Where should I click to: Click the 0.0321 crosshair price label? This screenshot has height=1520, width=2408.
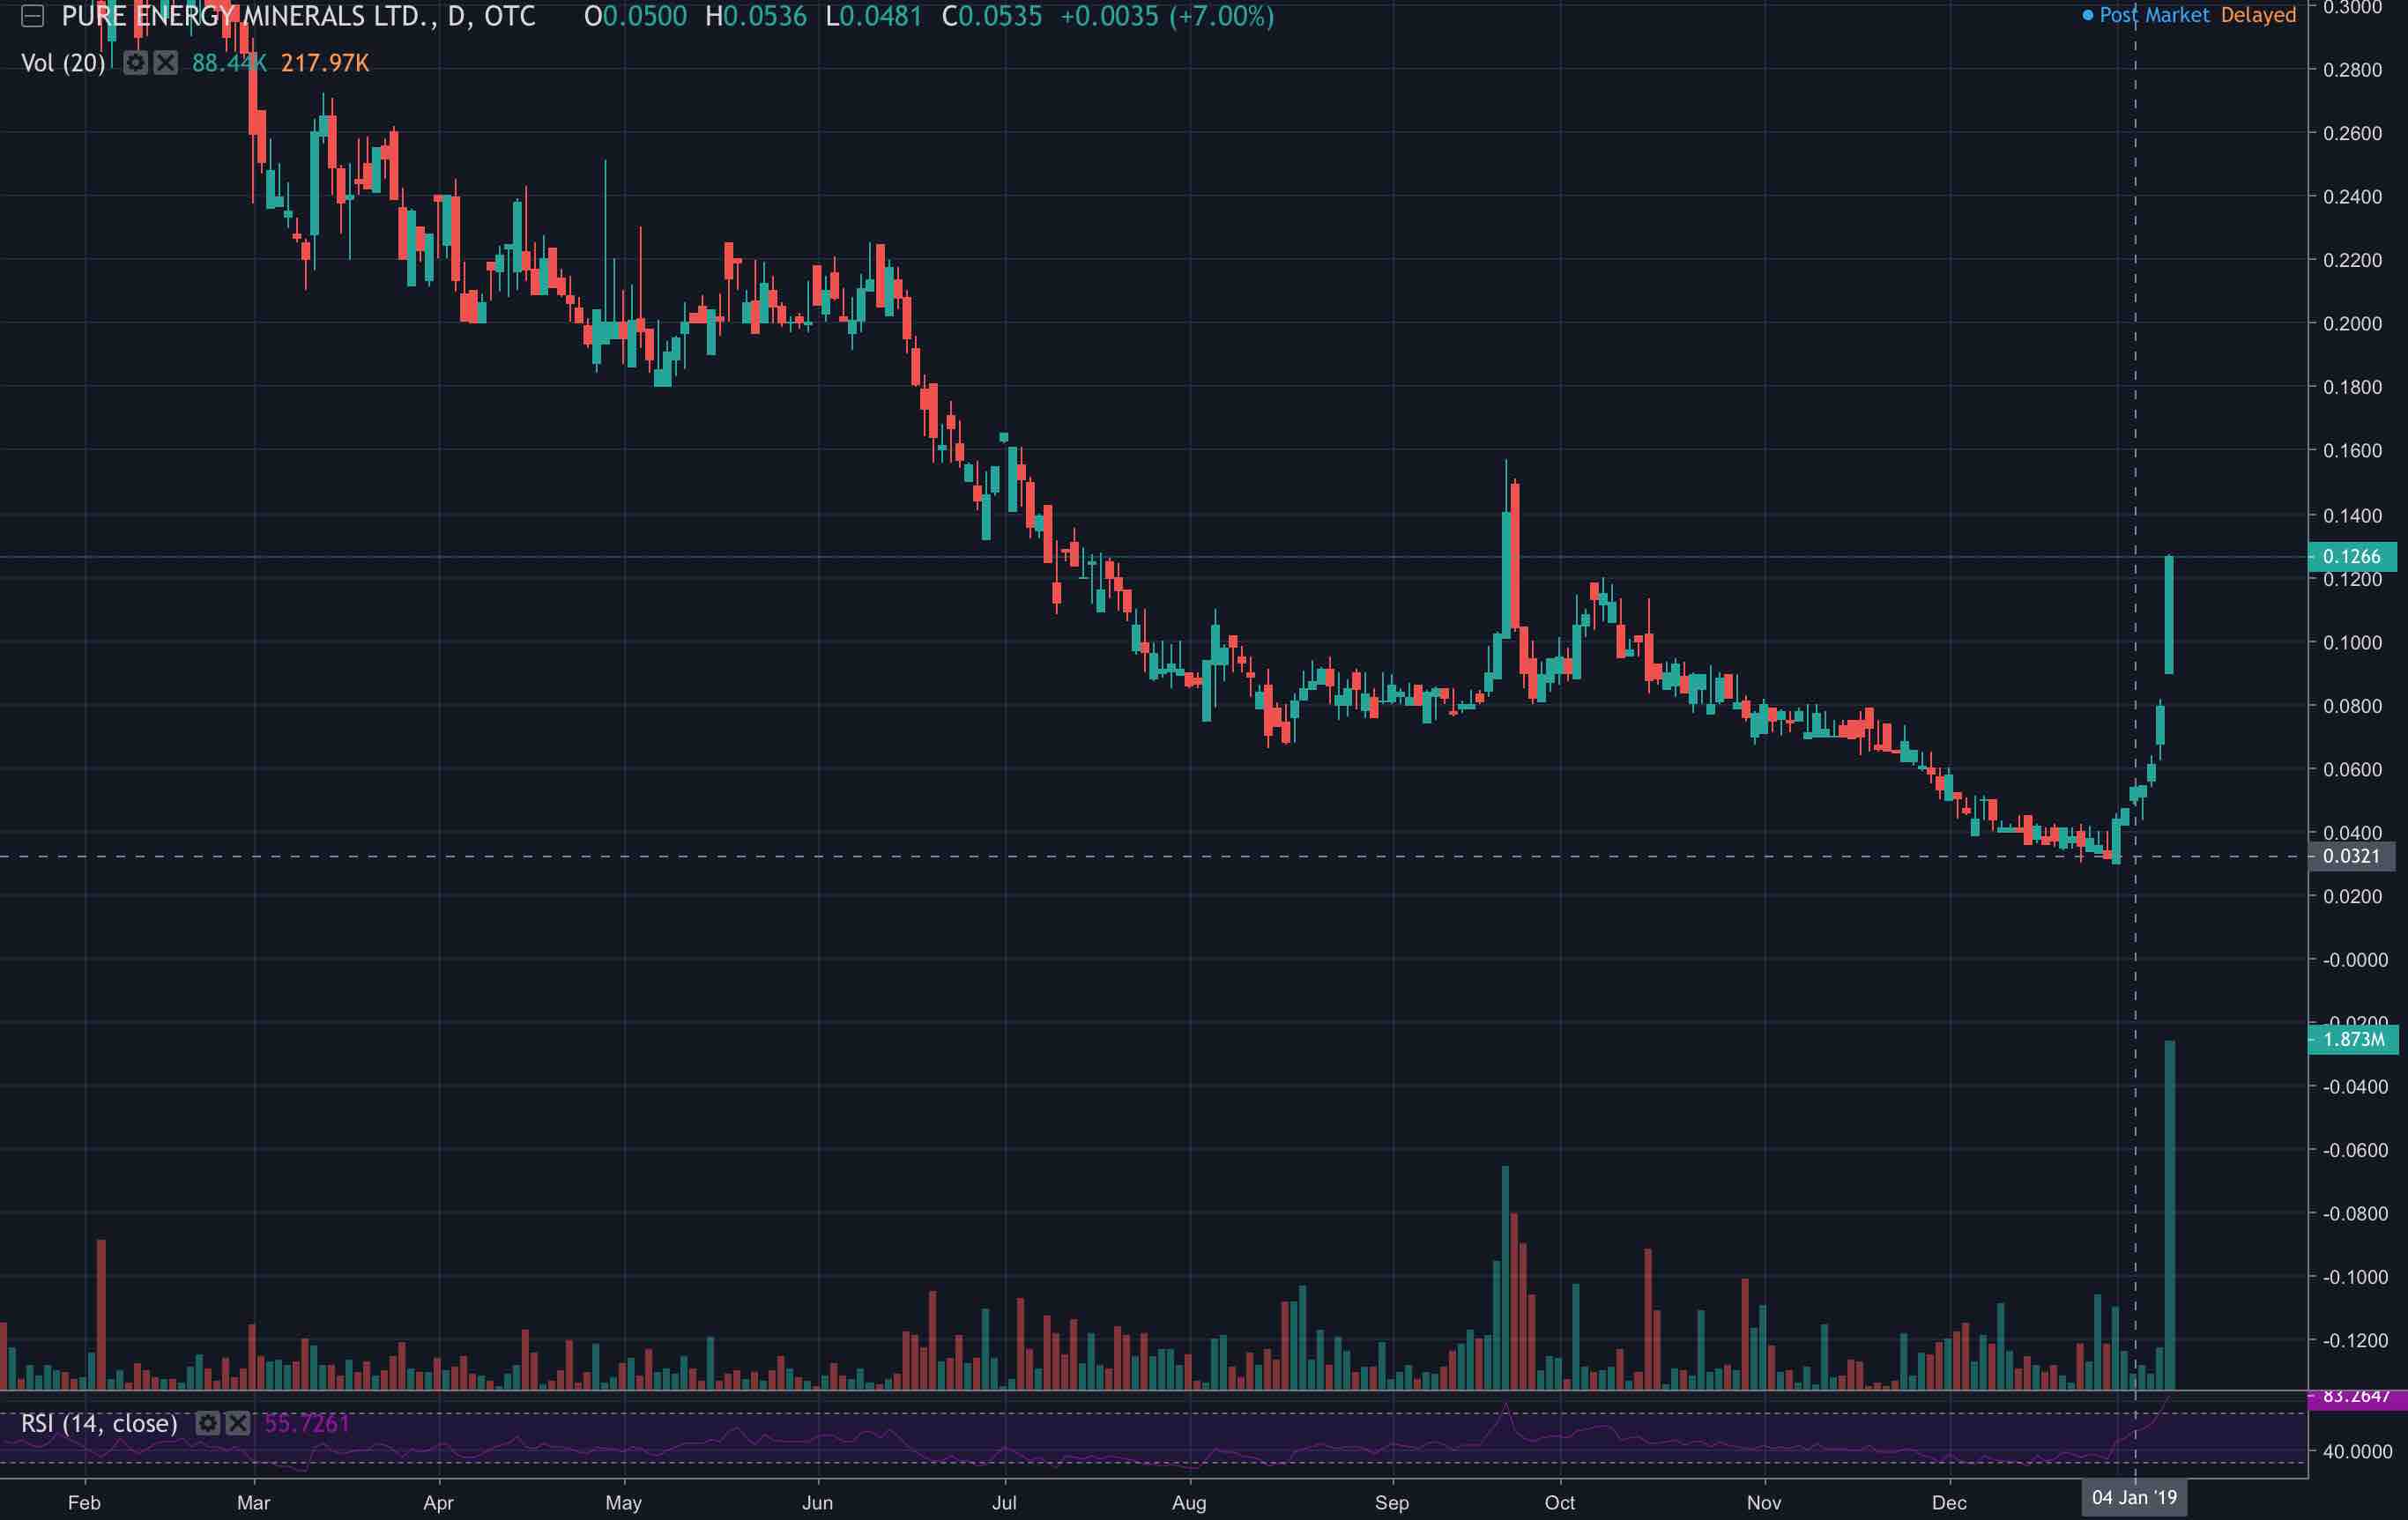click(x=2351, y=856)
